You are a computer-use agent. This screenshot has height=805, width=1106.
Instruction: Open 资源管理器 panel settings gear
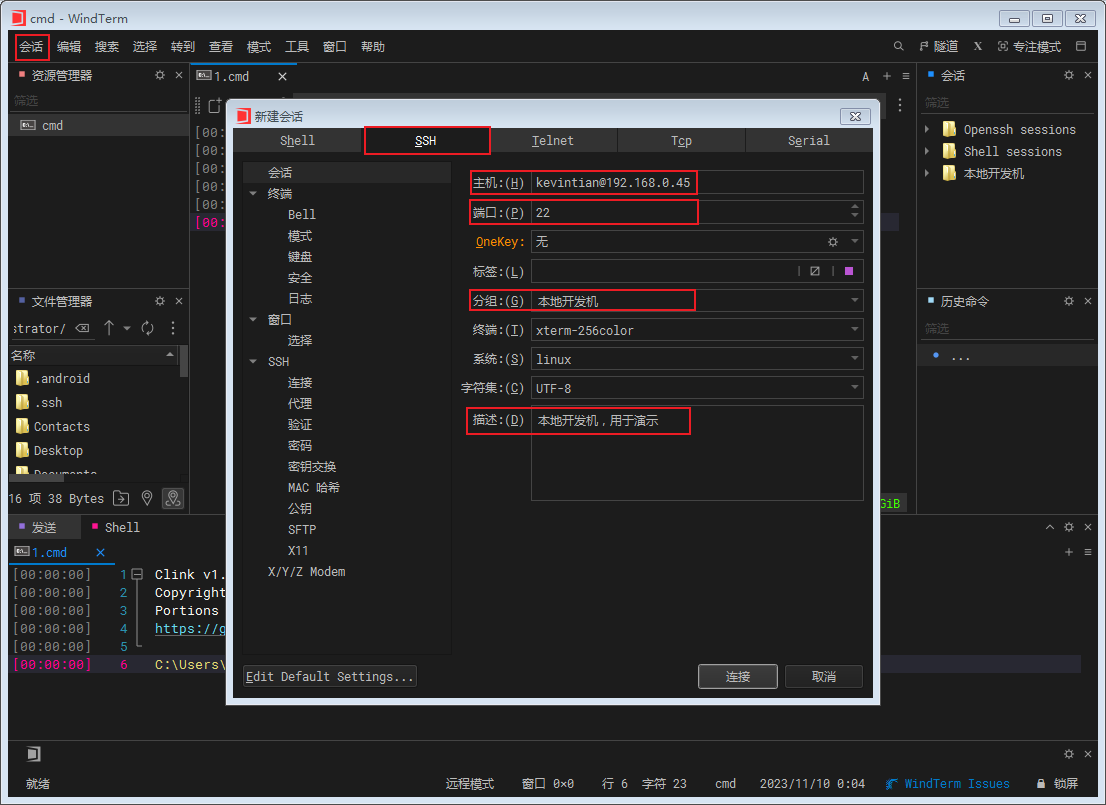coord(159,76)
